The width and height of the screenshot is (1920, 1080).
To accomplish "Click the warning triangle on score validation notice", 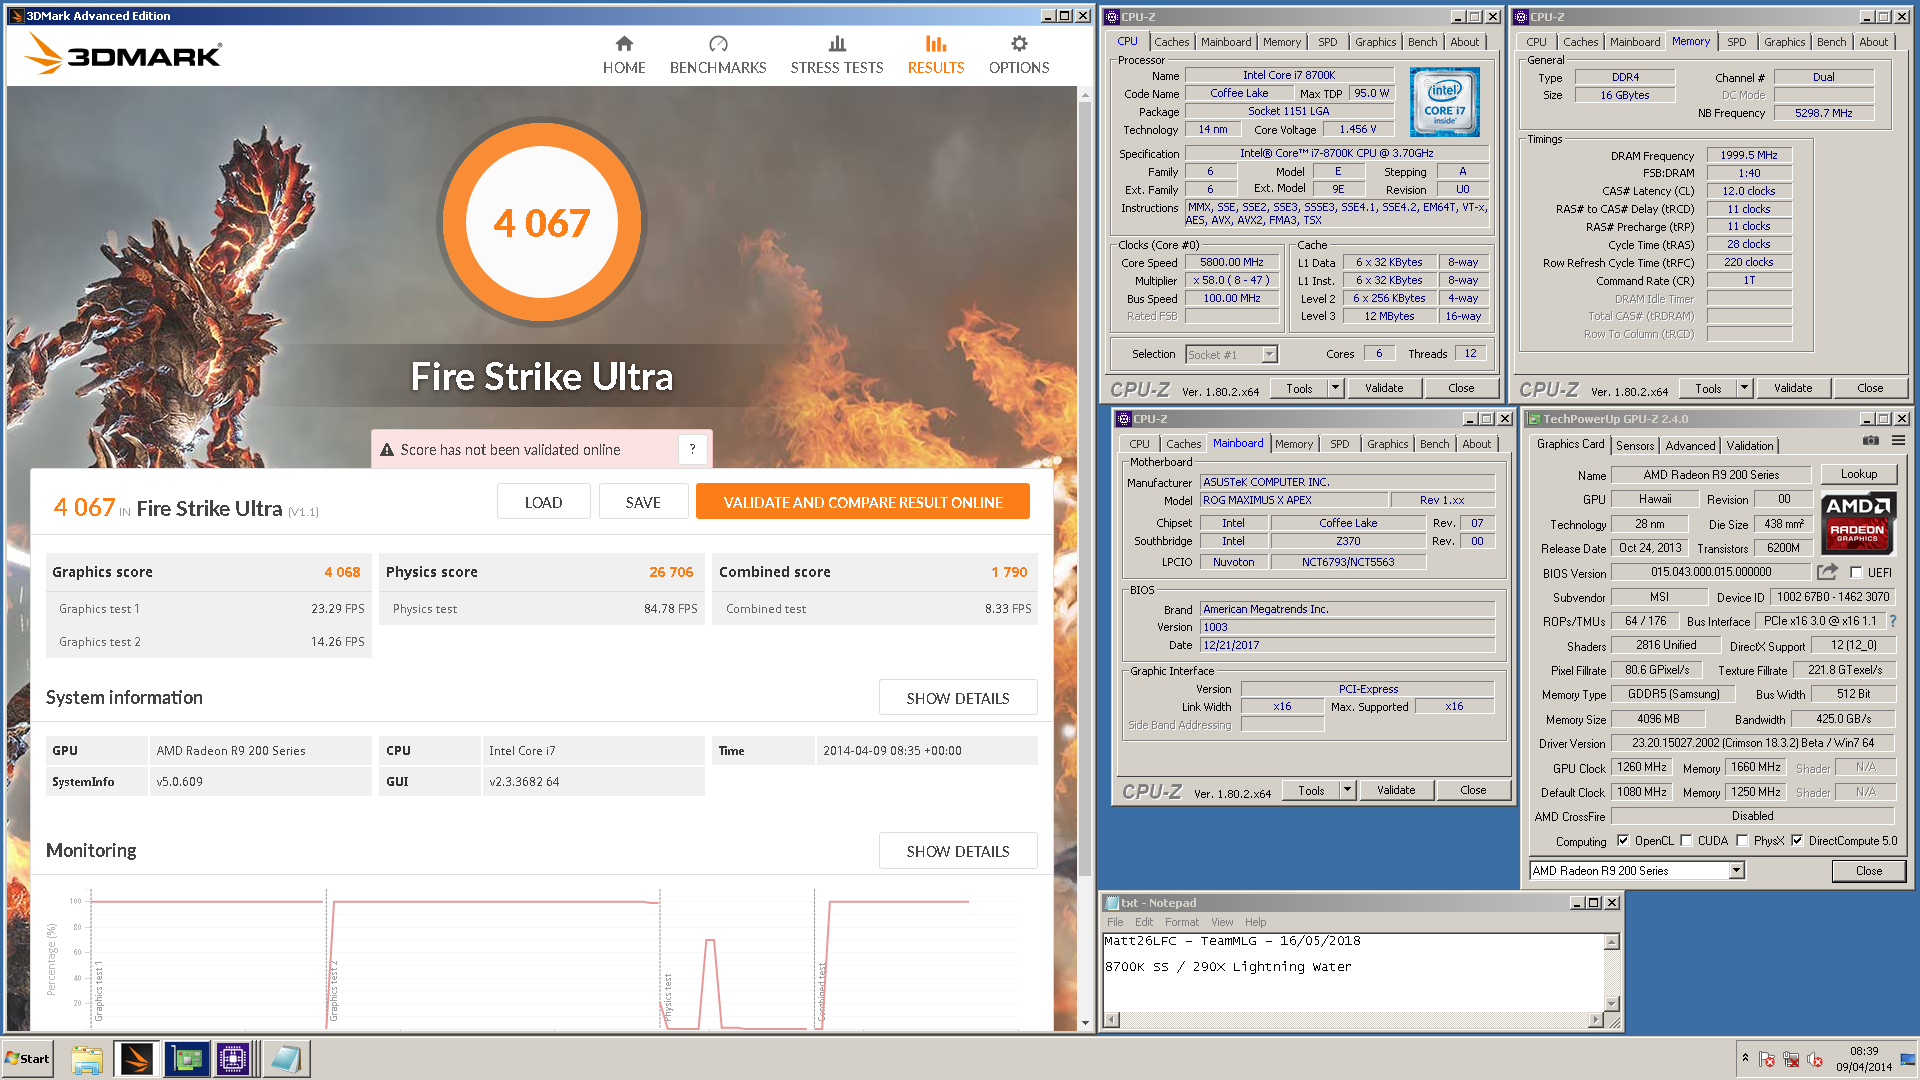I will pos(387,450).
